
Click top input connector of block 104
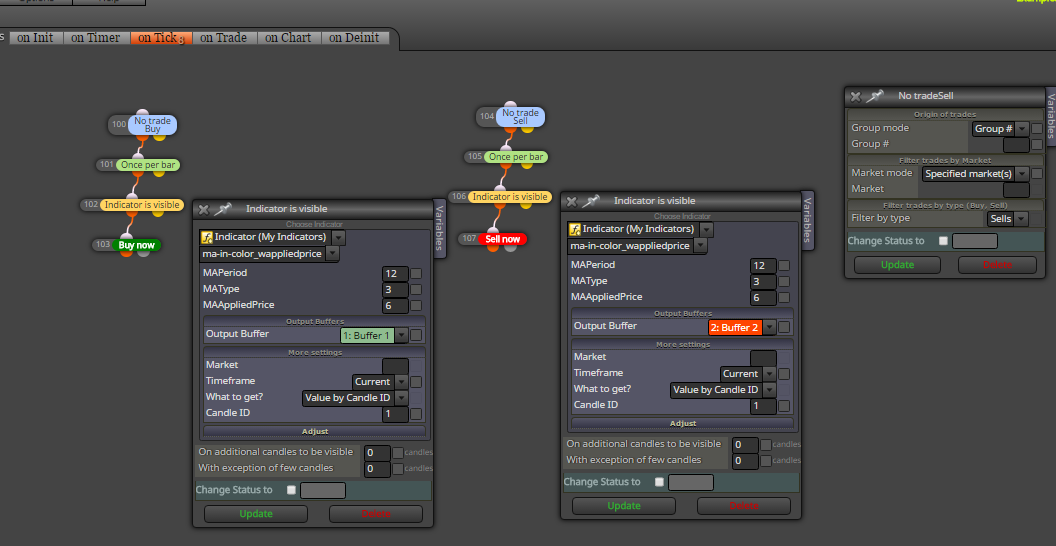509,106
